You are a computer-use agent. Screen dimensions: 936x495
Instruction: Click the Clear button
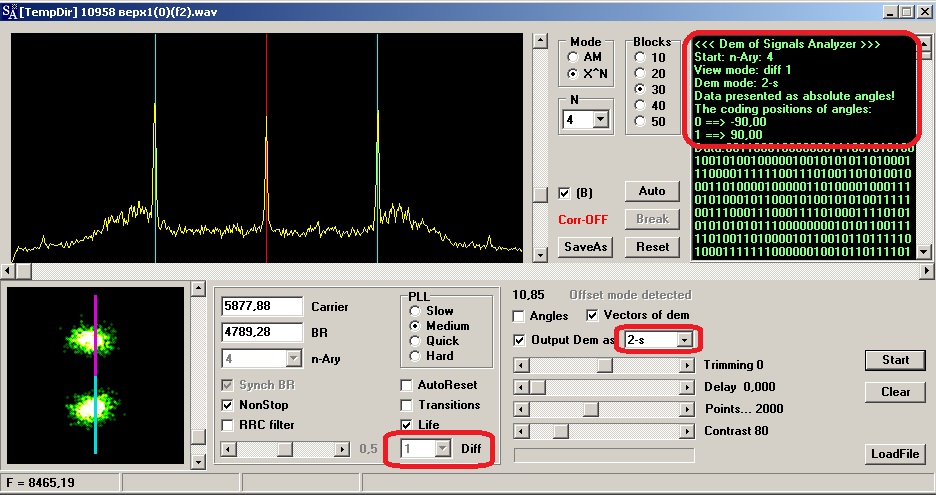click(895, 392)
